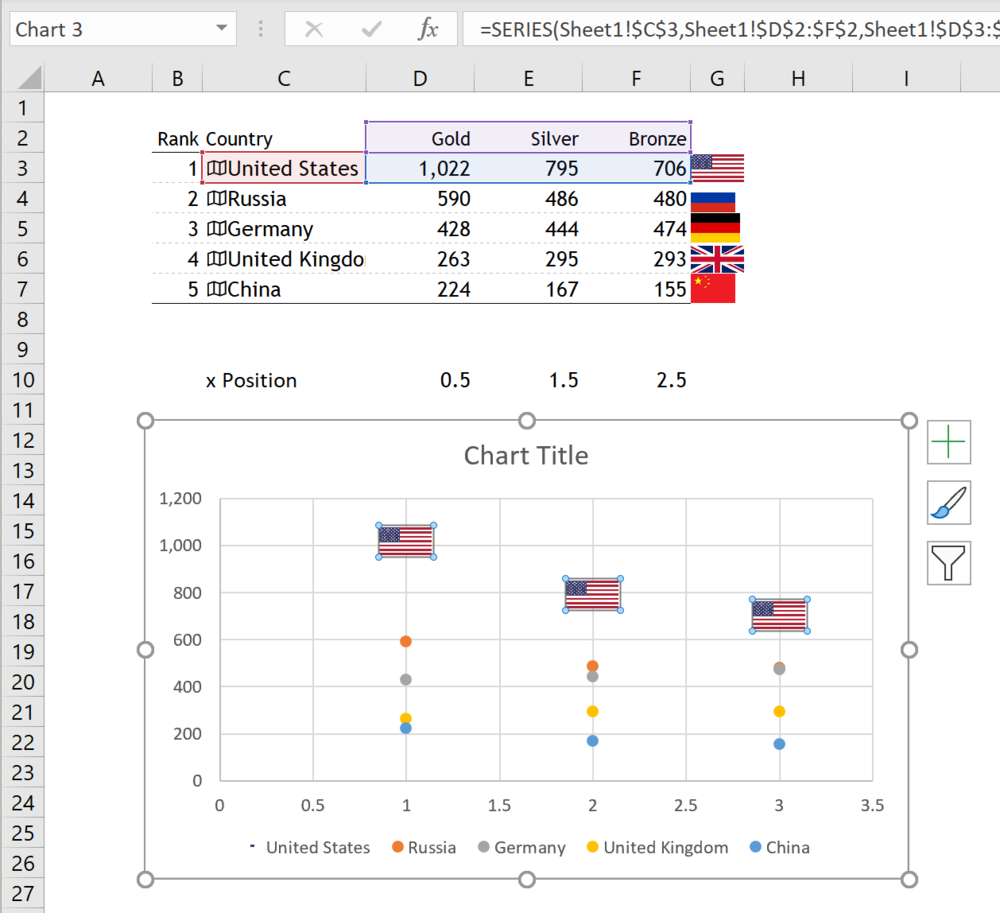Click the orange Russia data point marker
The height and width of the screenshot is (913, 1000).
coord(405,640)
